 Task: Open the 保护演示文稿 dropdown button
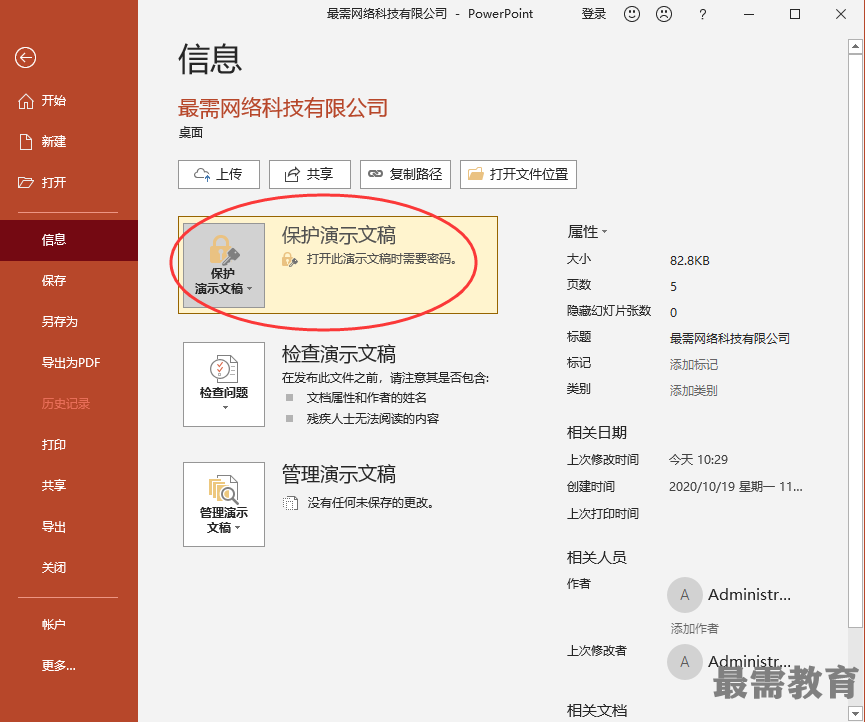(224, 265)
